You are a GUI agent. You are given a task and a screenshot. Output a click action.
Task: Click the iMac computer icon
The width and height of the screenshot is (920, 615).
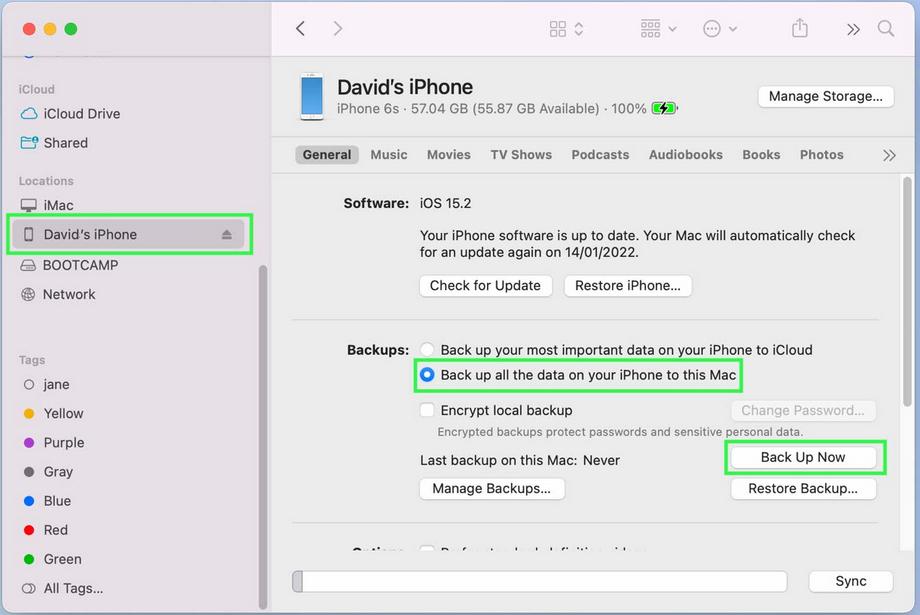click(x=28, y=205)
